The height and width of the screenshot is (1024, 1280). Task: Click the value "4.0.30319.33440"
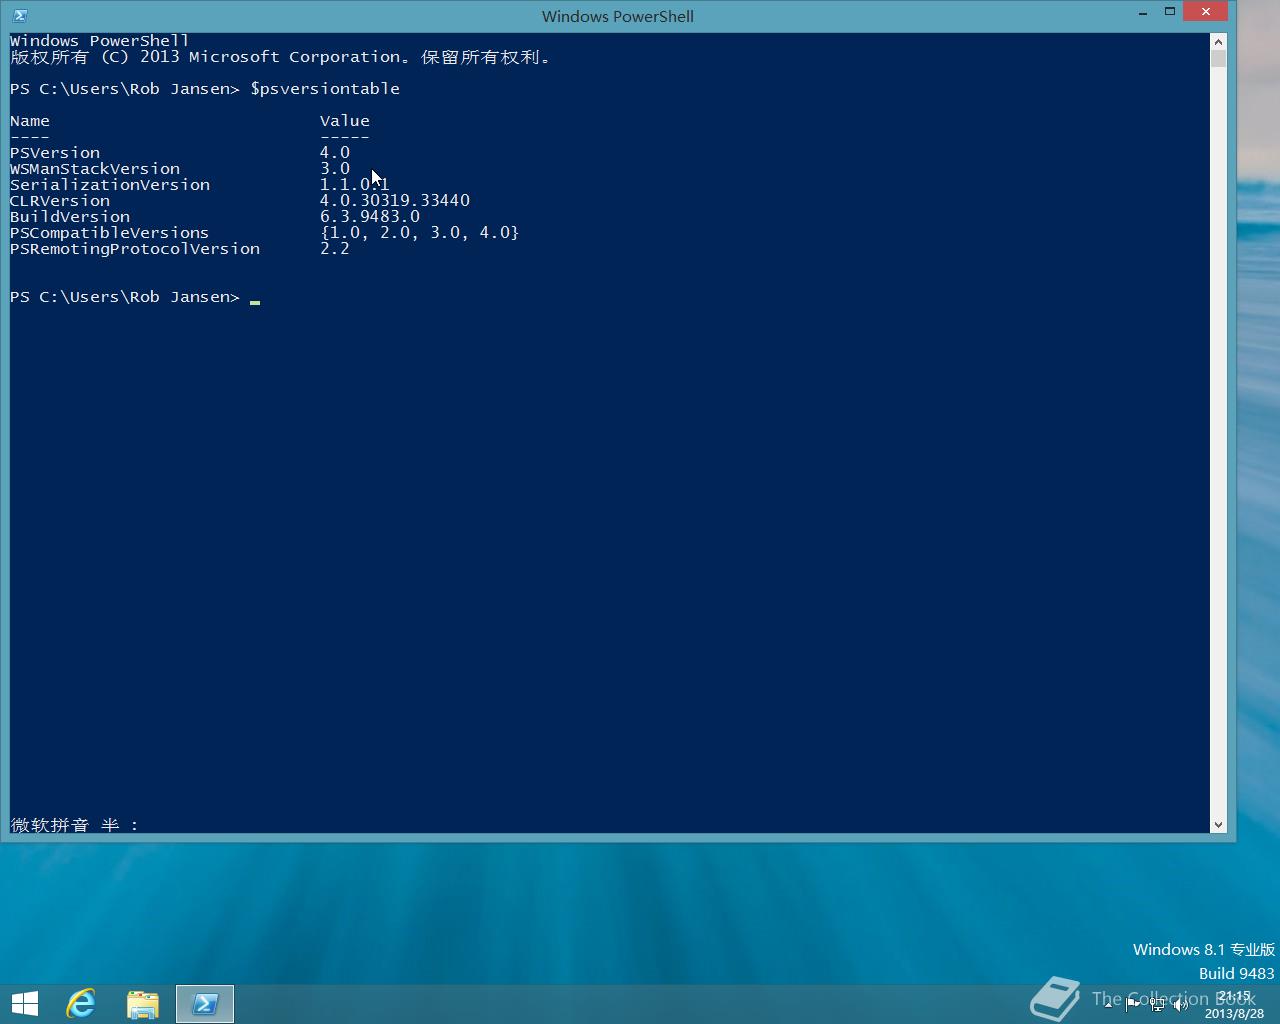coord(395,201)
